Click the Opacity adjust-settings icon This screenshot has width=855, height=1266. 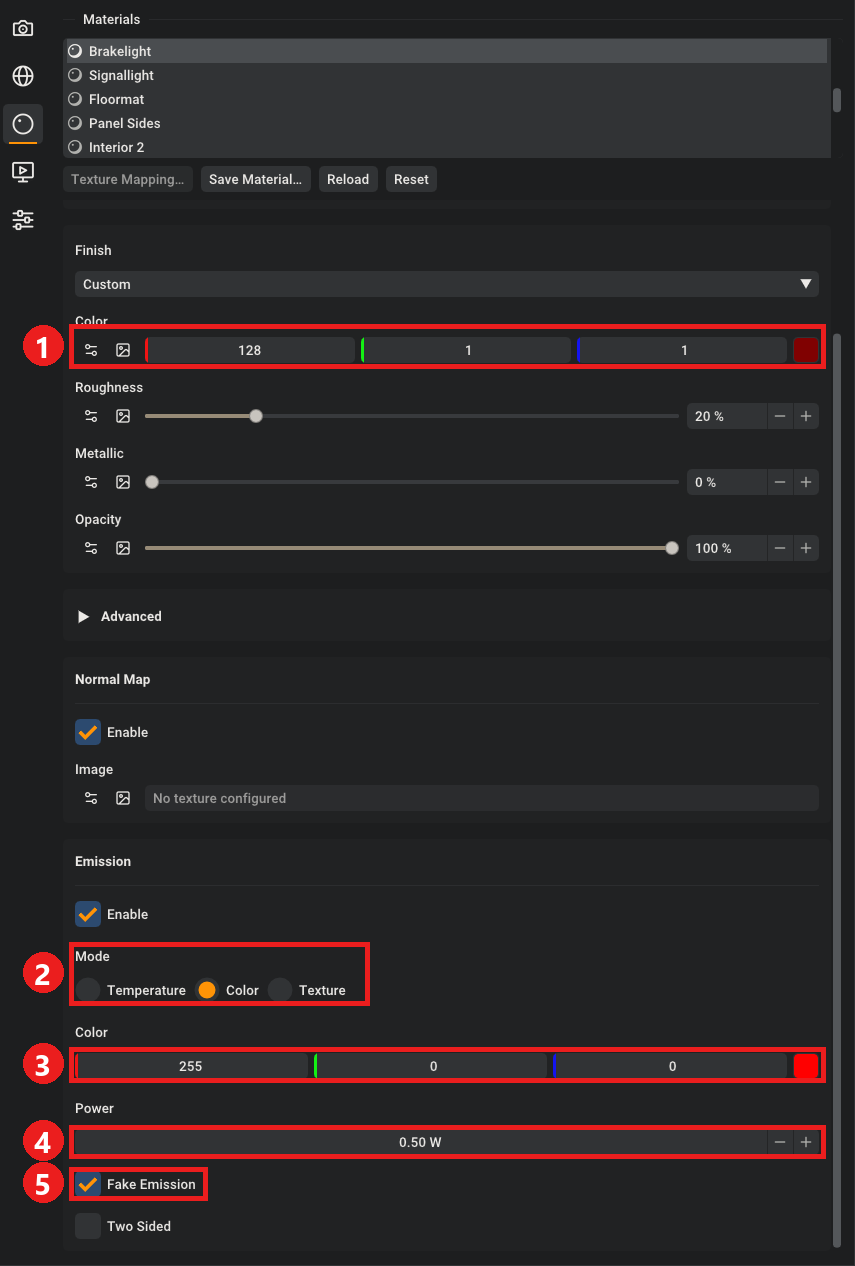point(91,548)
